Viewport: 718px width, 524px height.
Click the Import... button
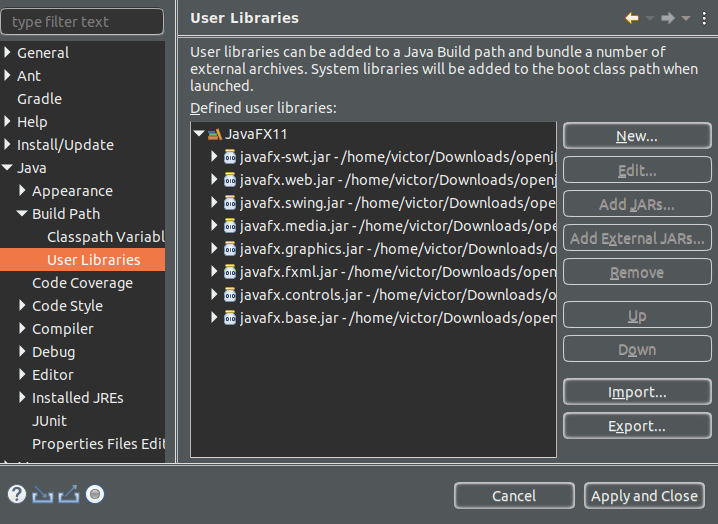637,392
